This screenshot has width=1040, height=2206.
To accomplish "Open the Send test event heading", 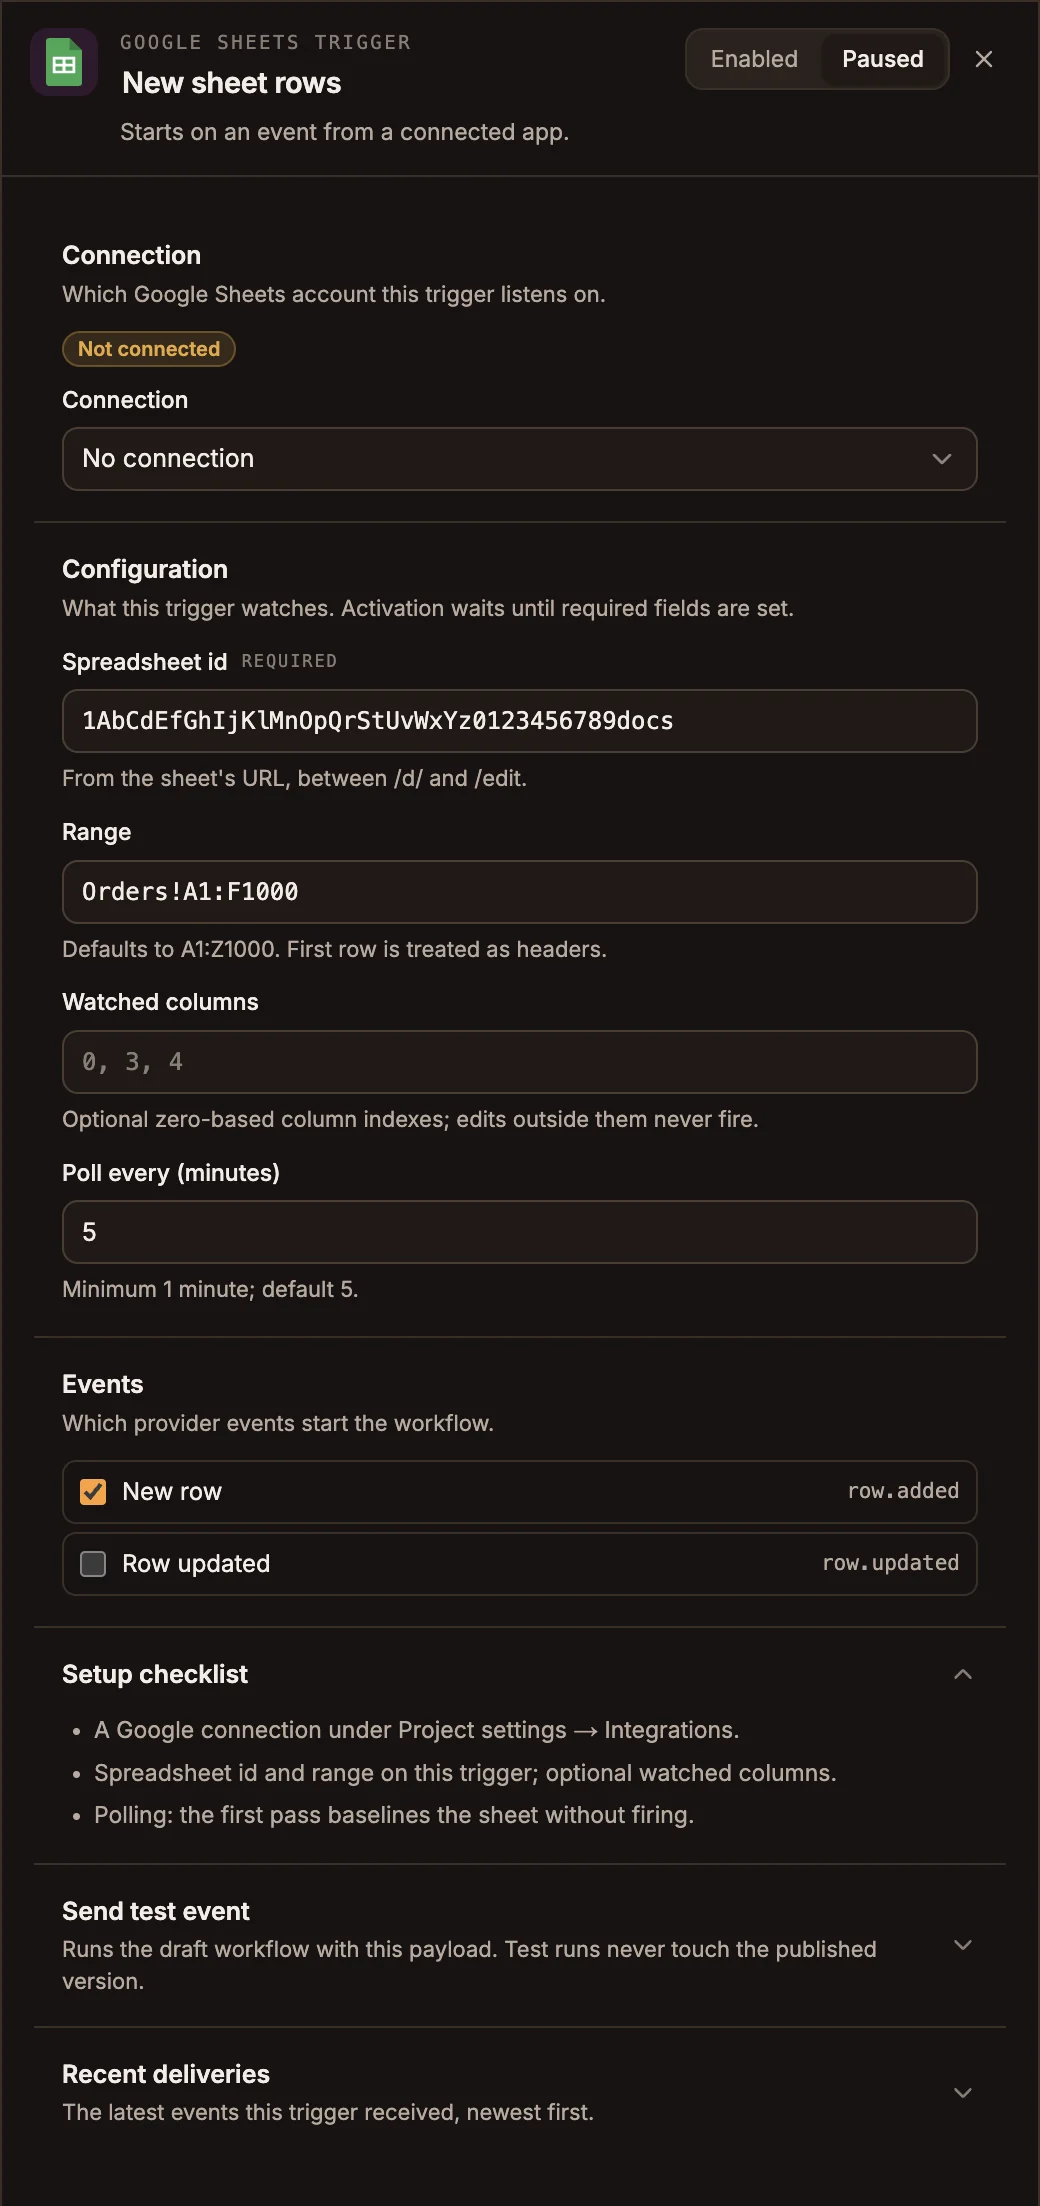I will pyautogui.click(x=156, y=1911).
